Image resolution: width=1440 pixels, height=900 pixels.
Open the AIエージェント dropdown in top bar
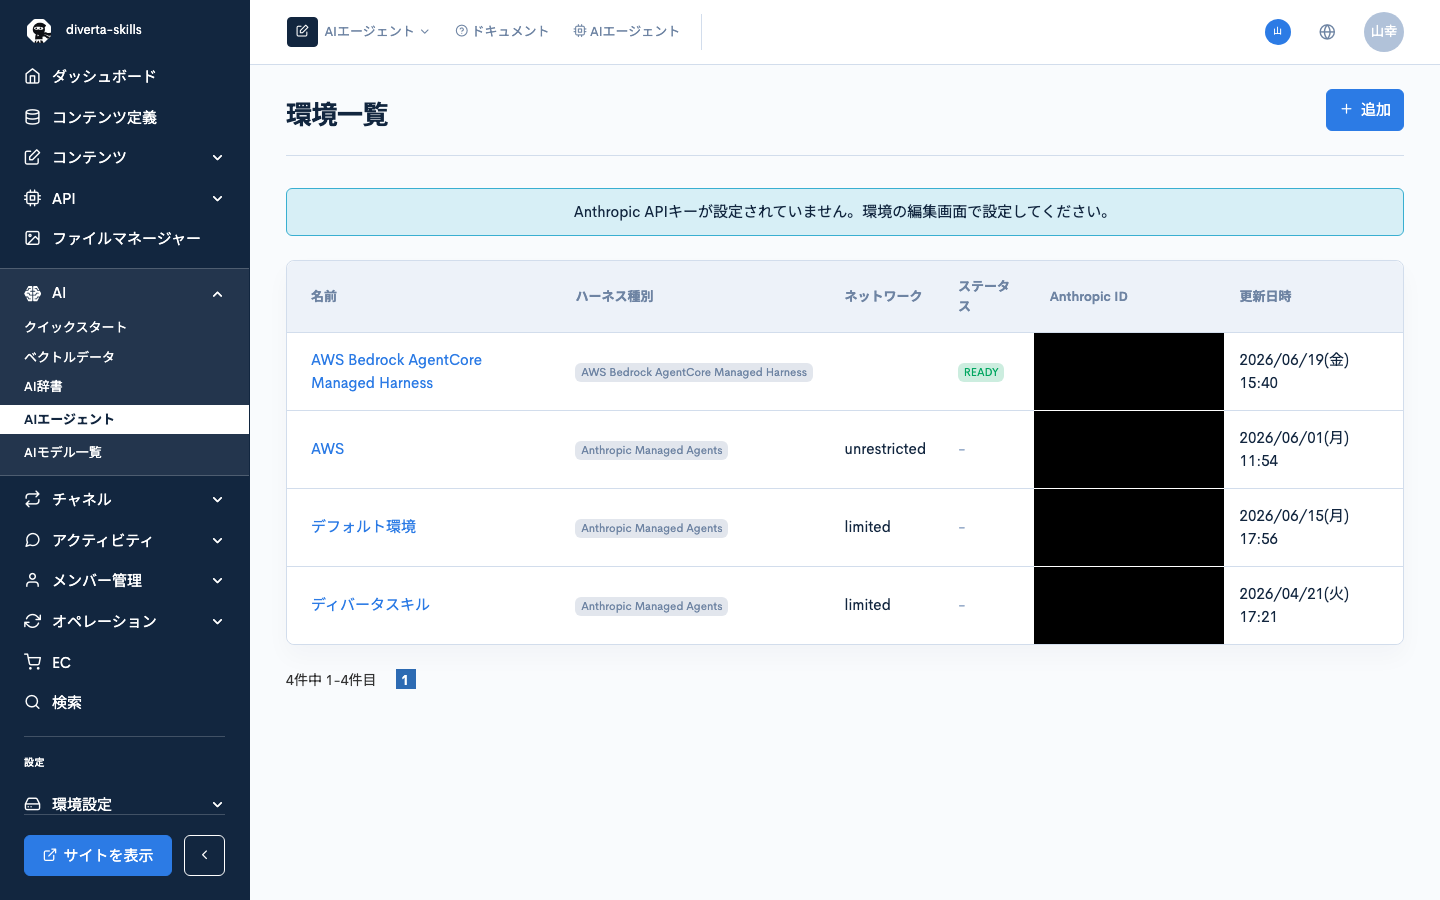tap(377, 32)
